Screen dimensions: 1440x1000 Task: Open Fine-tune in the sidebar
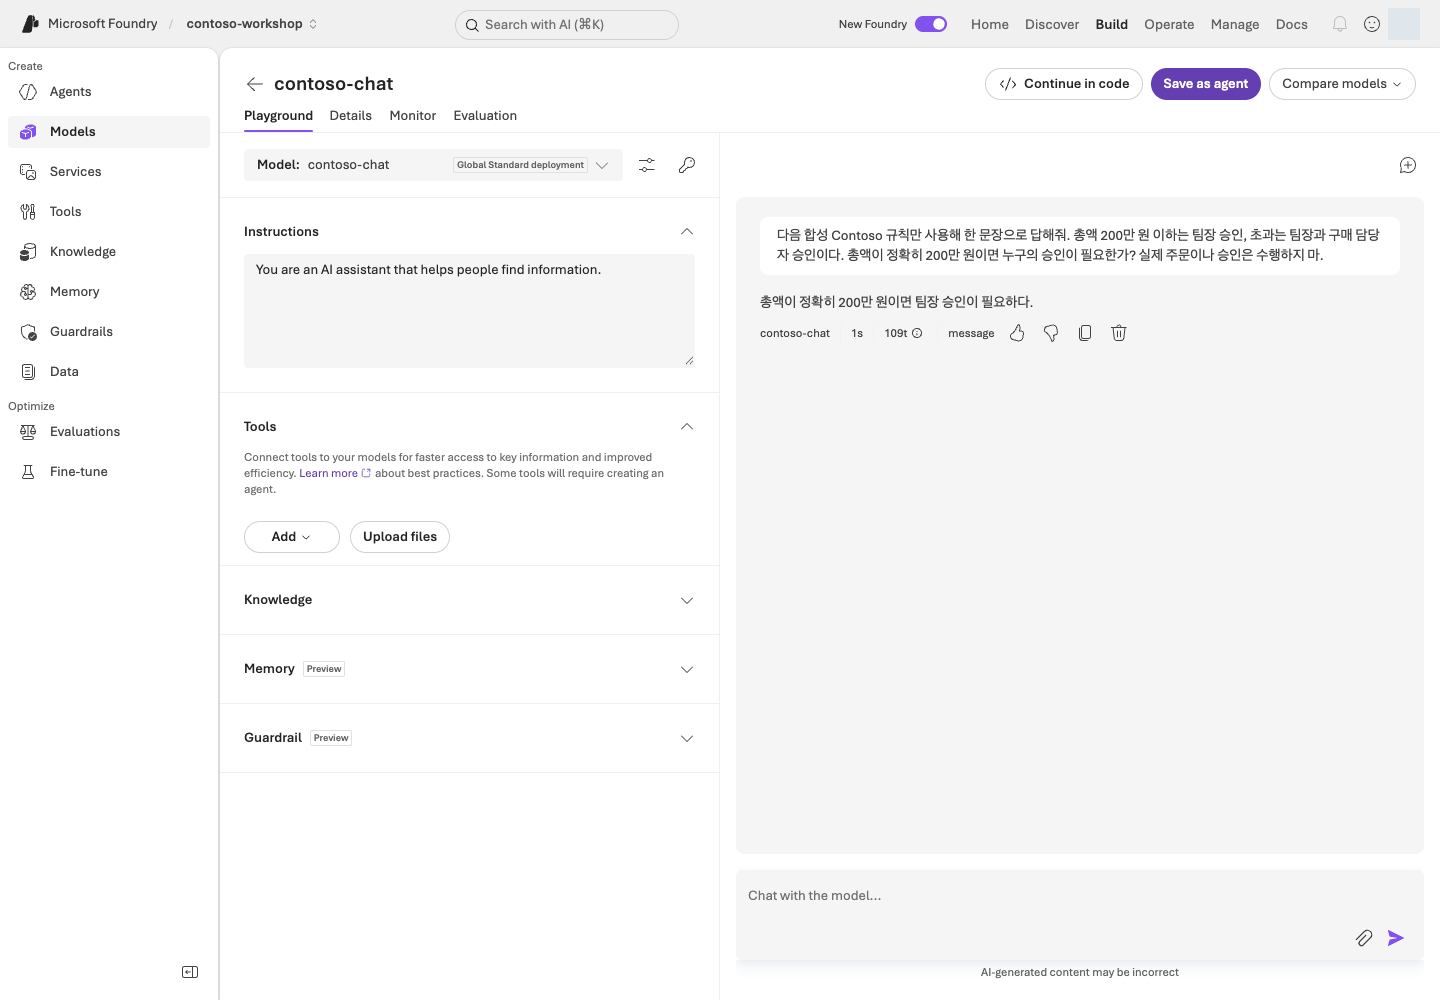coord(109,472)
